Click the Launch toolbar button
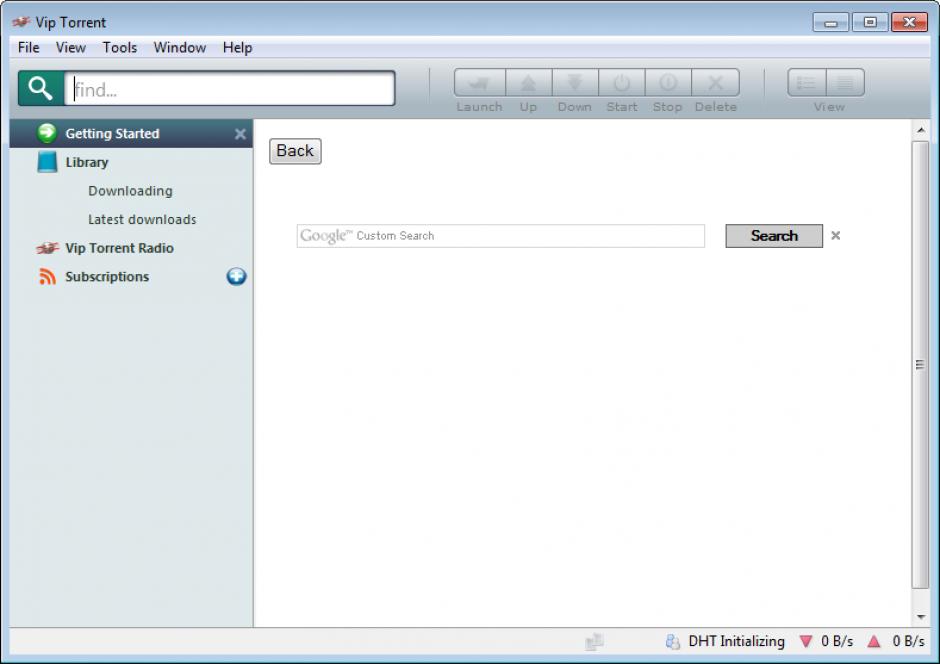The height and width of the screenshot is (664, 940). point(480,83)
